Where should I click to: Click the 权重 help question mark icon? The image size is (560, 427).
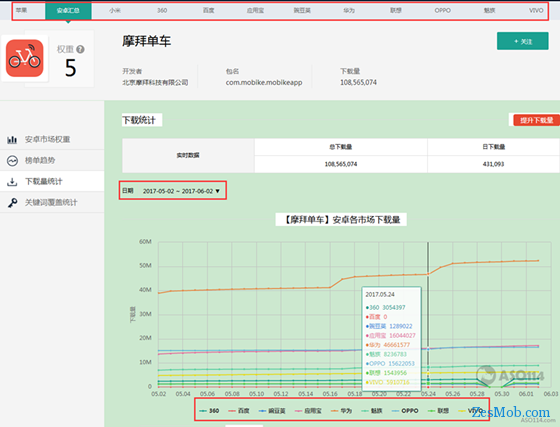coord(80,49)
